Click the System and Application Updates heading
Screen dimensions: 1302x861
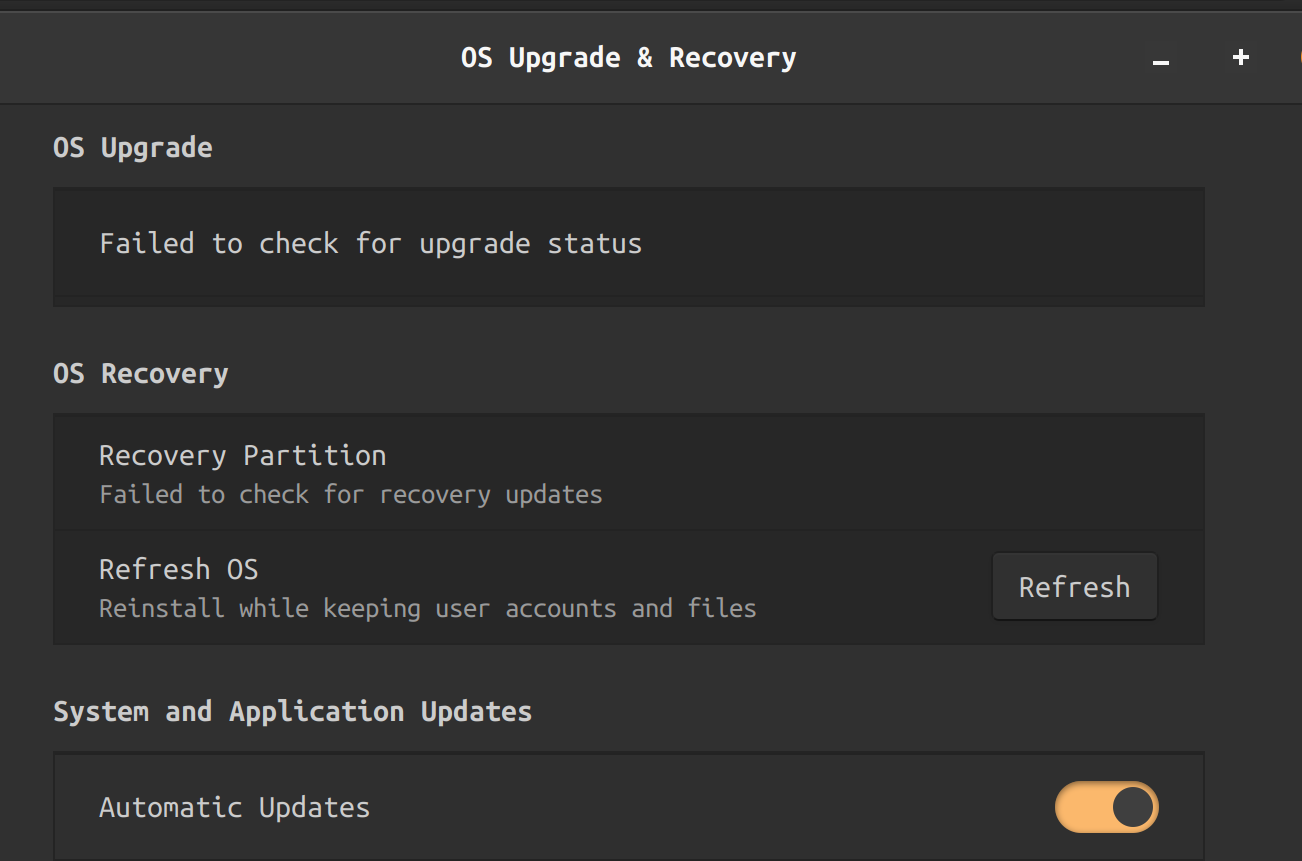(292, 711)
